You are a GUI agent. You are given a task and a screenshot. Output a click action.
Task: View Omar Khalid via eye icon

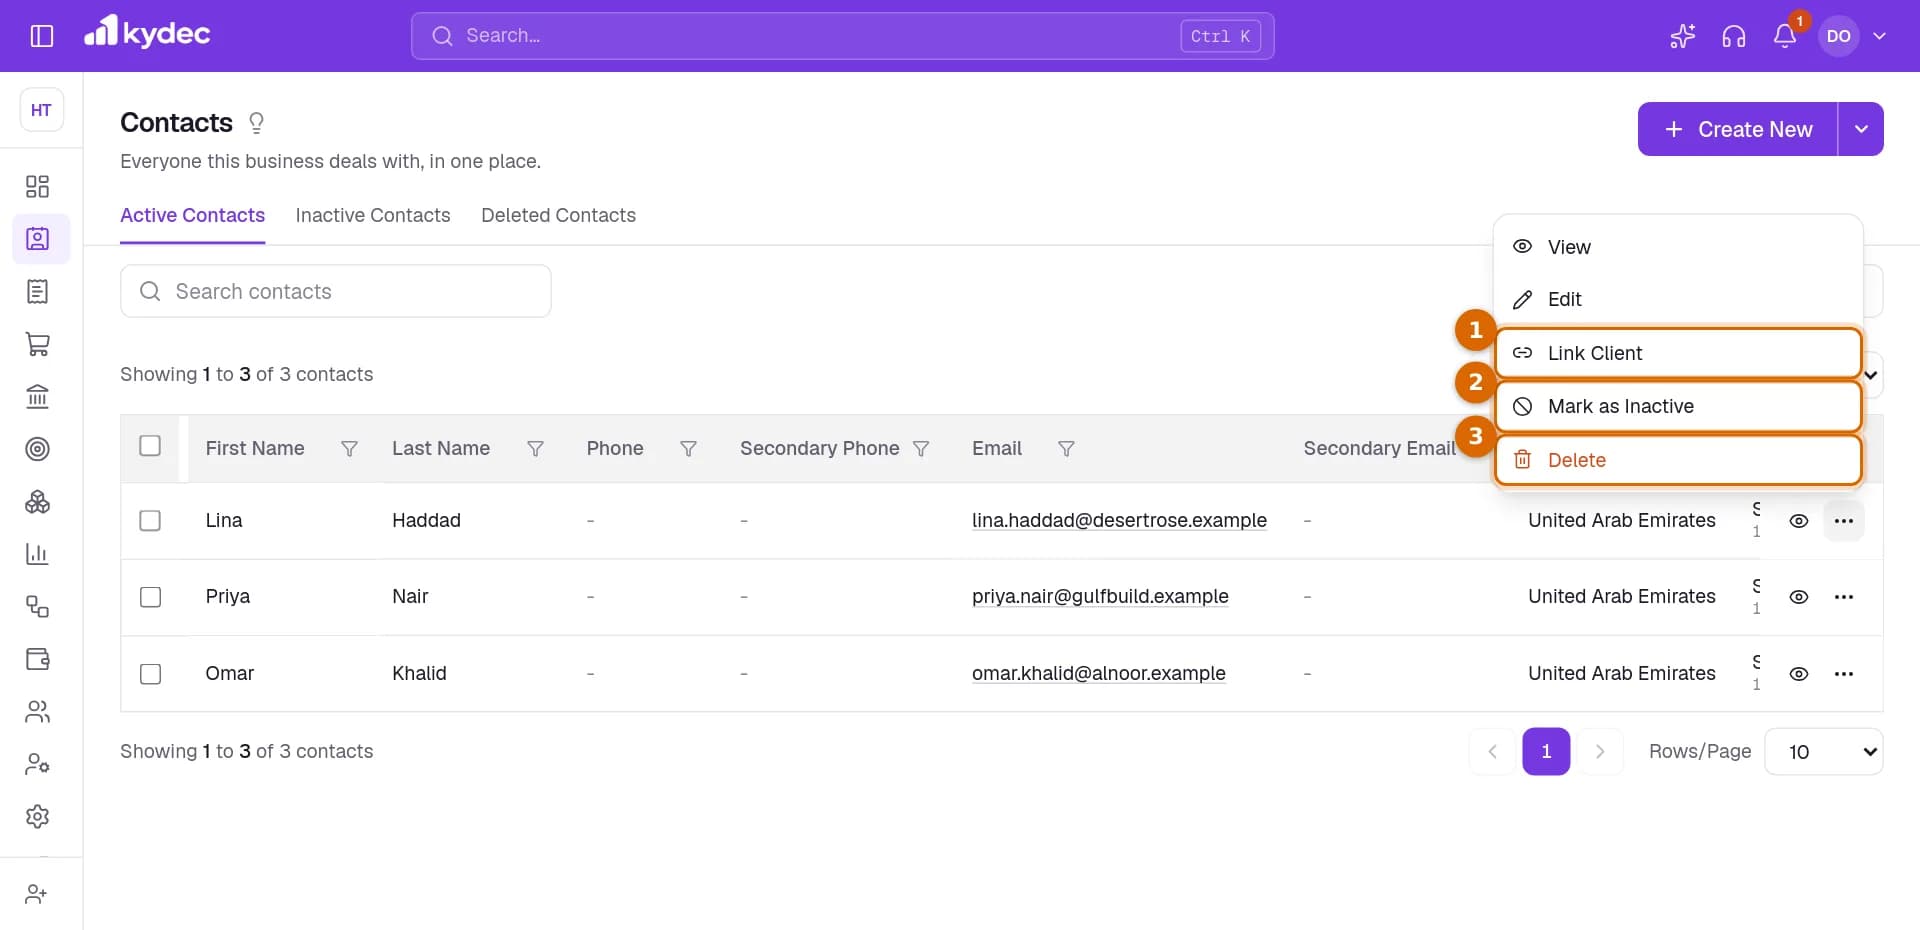1799,674
